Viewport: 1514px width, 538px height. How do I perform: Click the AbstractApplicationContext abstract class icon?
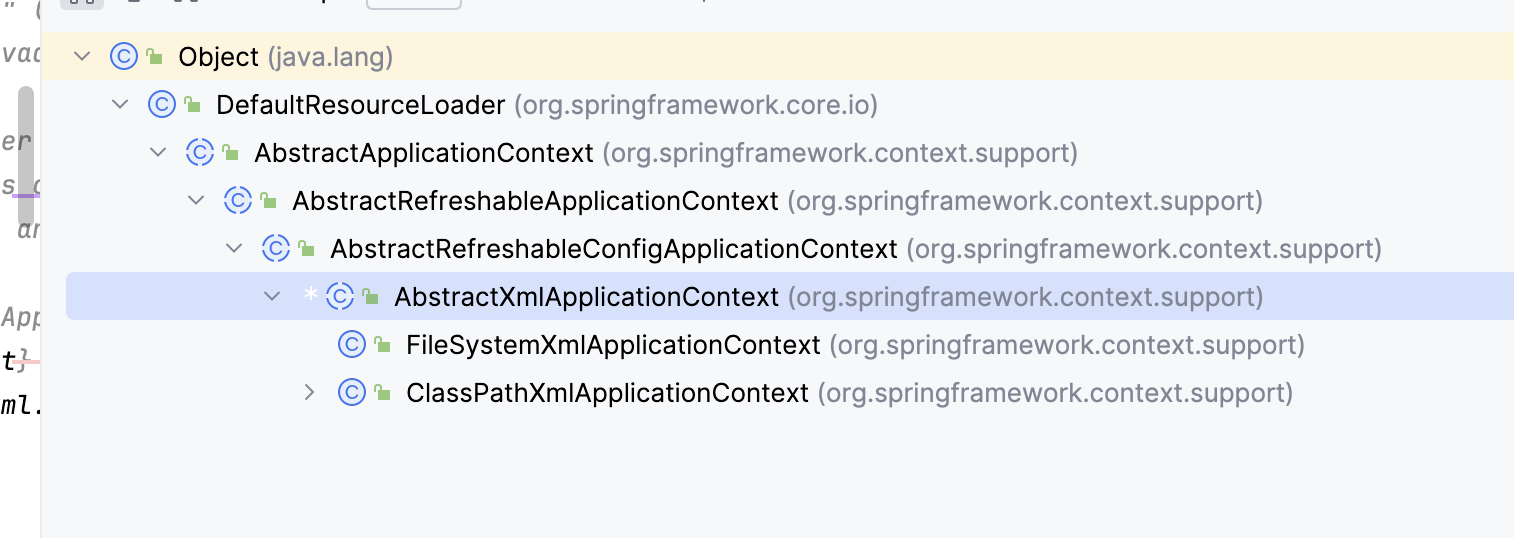coord(199,153)
